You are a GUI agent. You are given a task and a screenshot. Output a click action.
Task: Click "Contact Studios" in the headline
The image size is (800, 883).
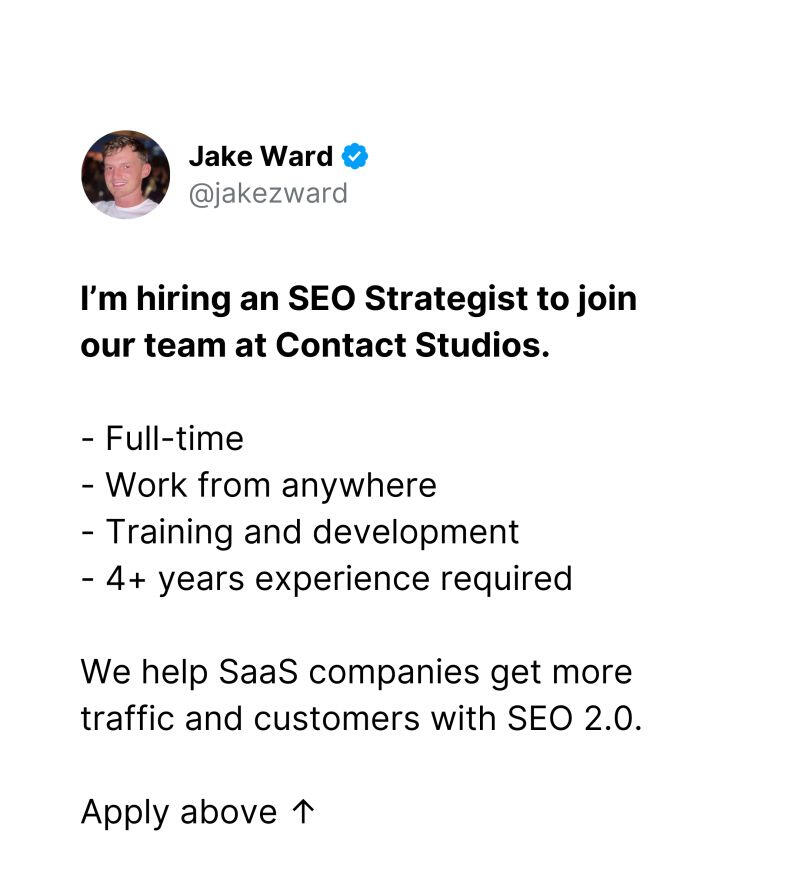(x=412, y=345)
